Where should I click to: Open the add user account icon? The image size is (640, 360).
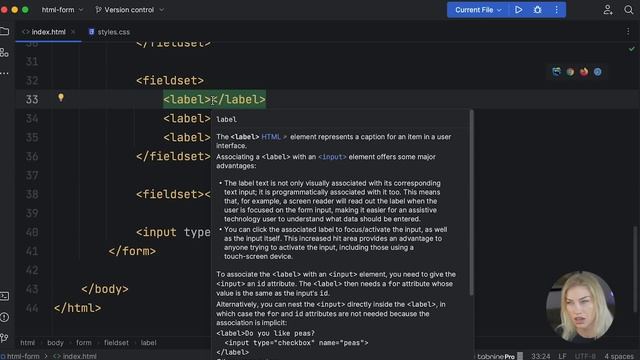point(608,10)
